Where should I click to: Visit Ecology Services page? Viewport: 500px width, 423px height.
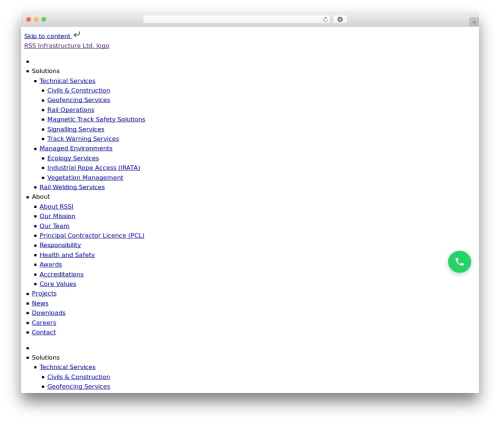73,158
